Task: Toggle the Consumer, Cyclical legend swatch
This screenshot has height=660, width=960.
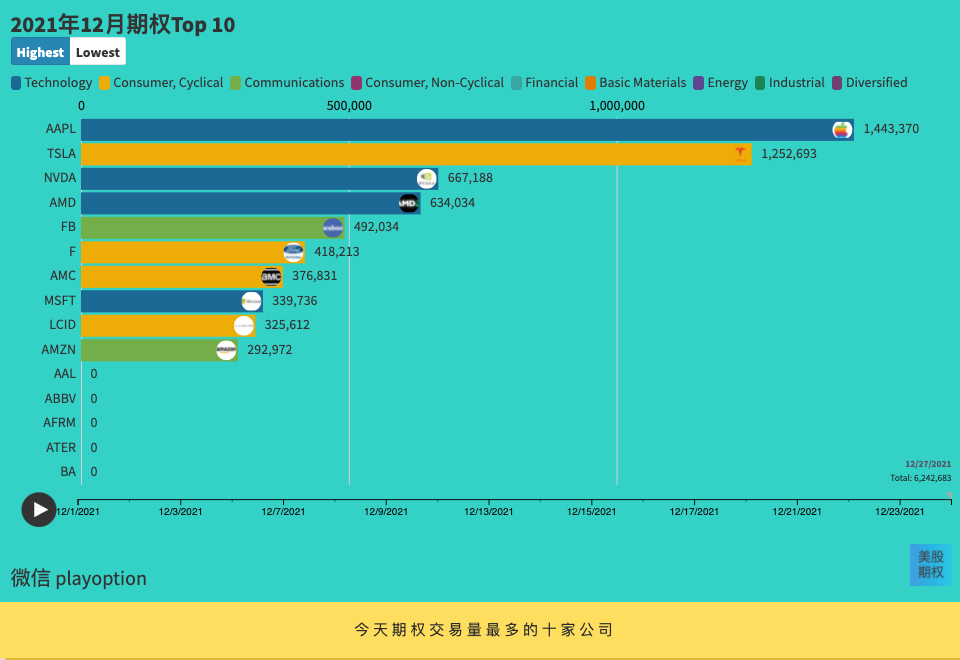Action: click(105, 83)
